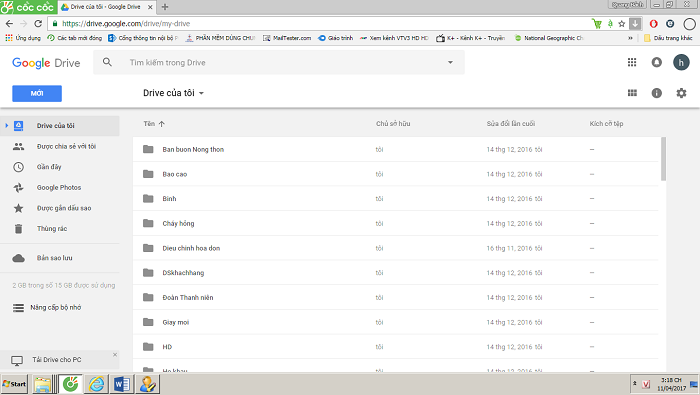The width and height of the screenshot is (700, 395).
Task: Click the Opera extension icon
Action: [x=654, y=24]
